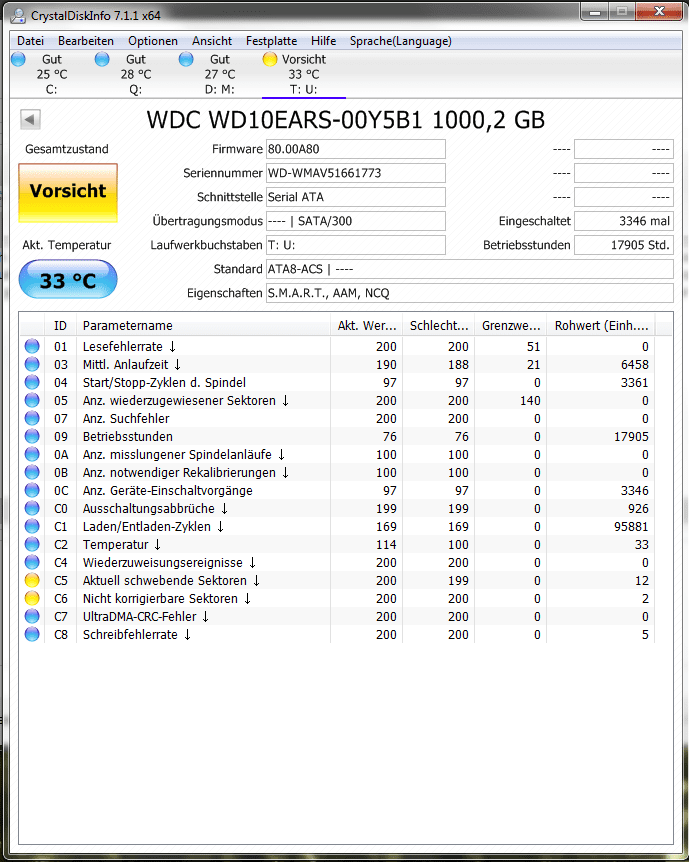Screen dimensions: 689x862
Task: Click status orb of Temperatur row
Action: coord(32,544)
